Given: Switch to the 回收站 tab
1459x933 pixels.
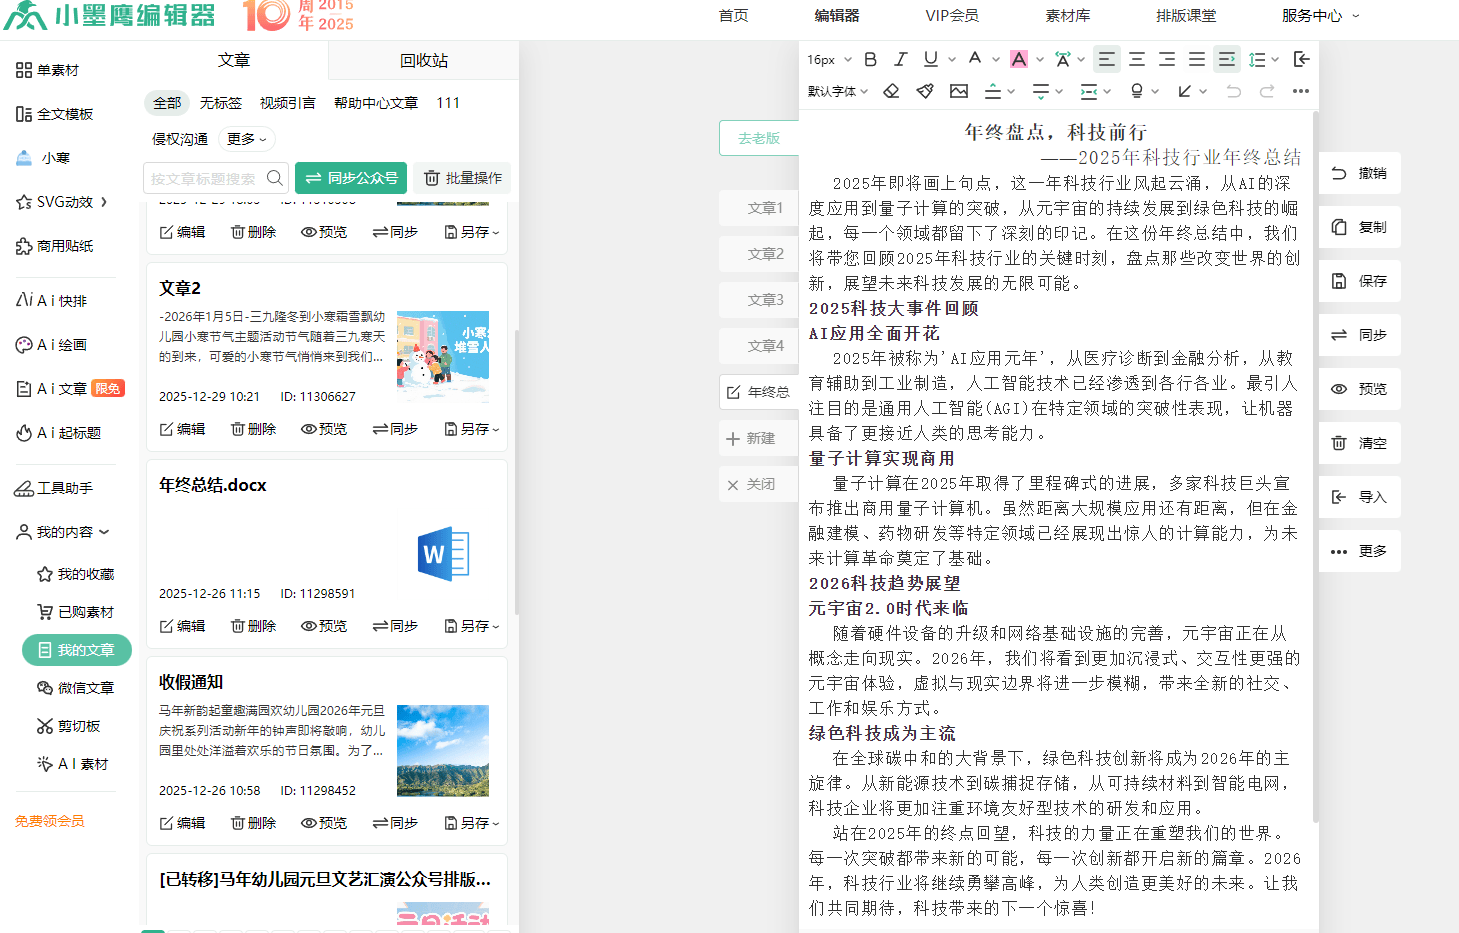Looking at the screenshot, I should point(423,61).
